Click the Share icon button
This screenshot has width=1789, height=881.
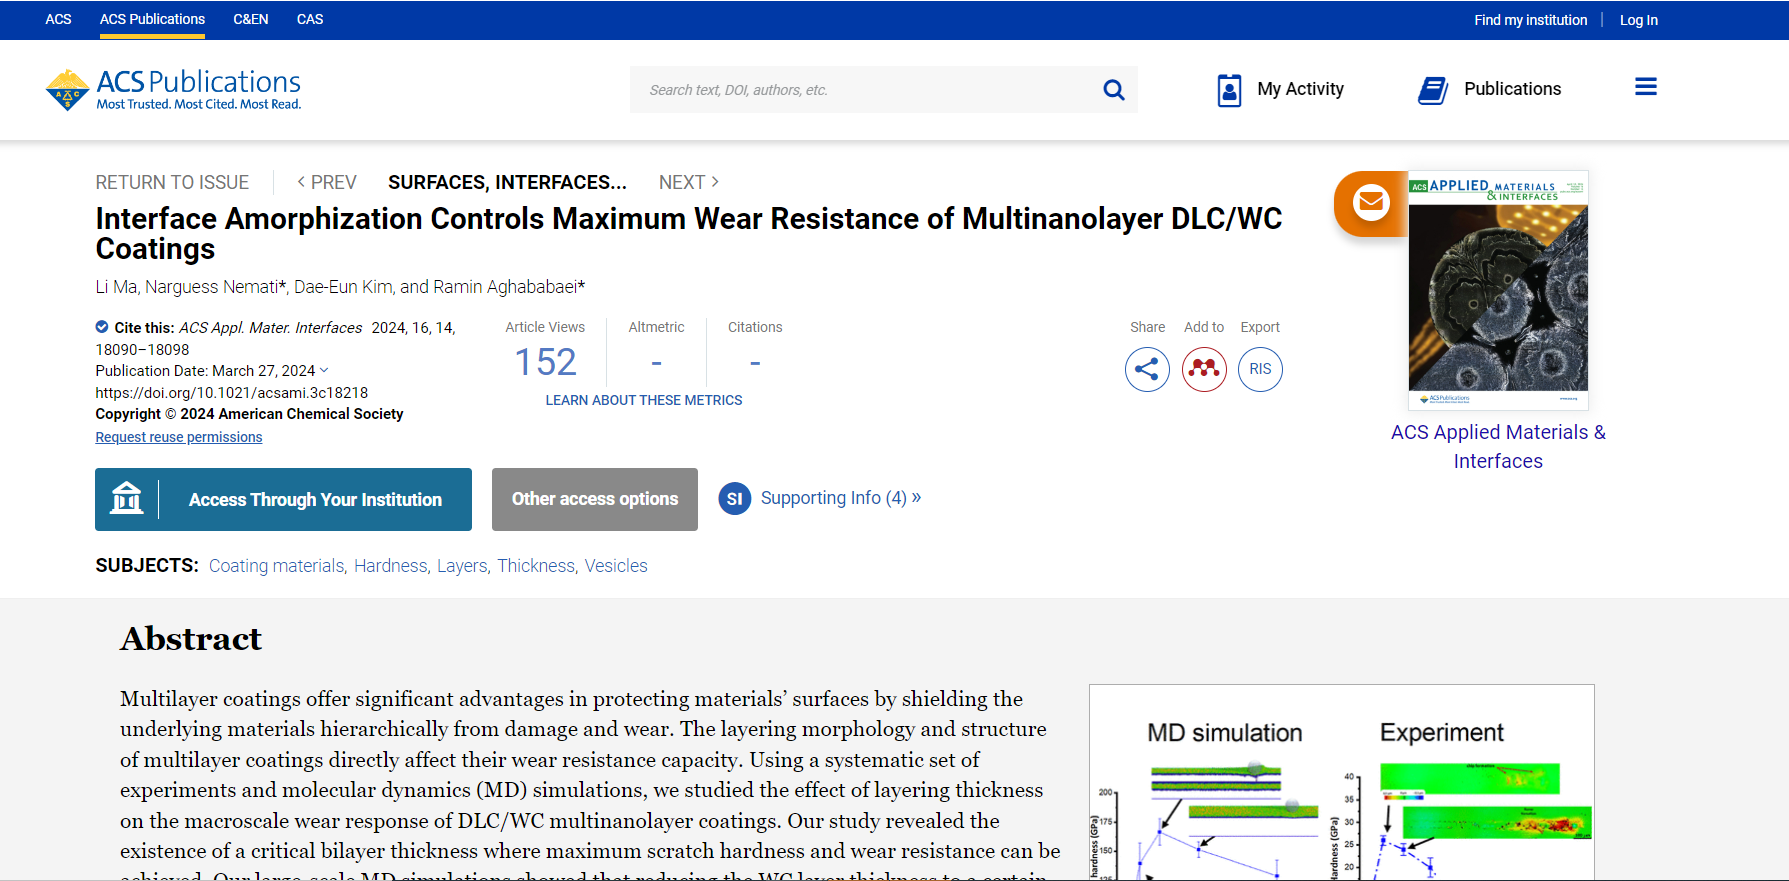pyautogui.click(x=1147, y=370)
